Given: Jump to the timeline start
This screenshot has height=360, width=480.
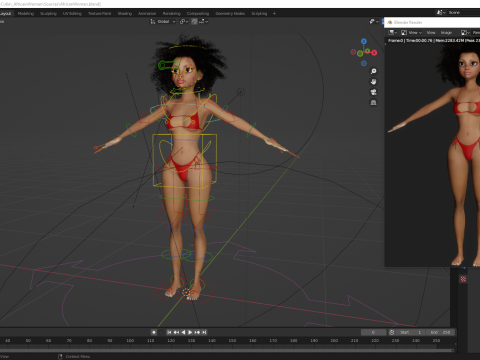Looking at the screenshot, I should pos(169,332).
